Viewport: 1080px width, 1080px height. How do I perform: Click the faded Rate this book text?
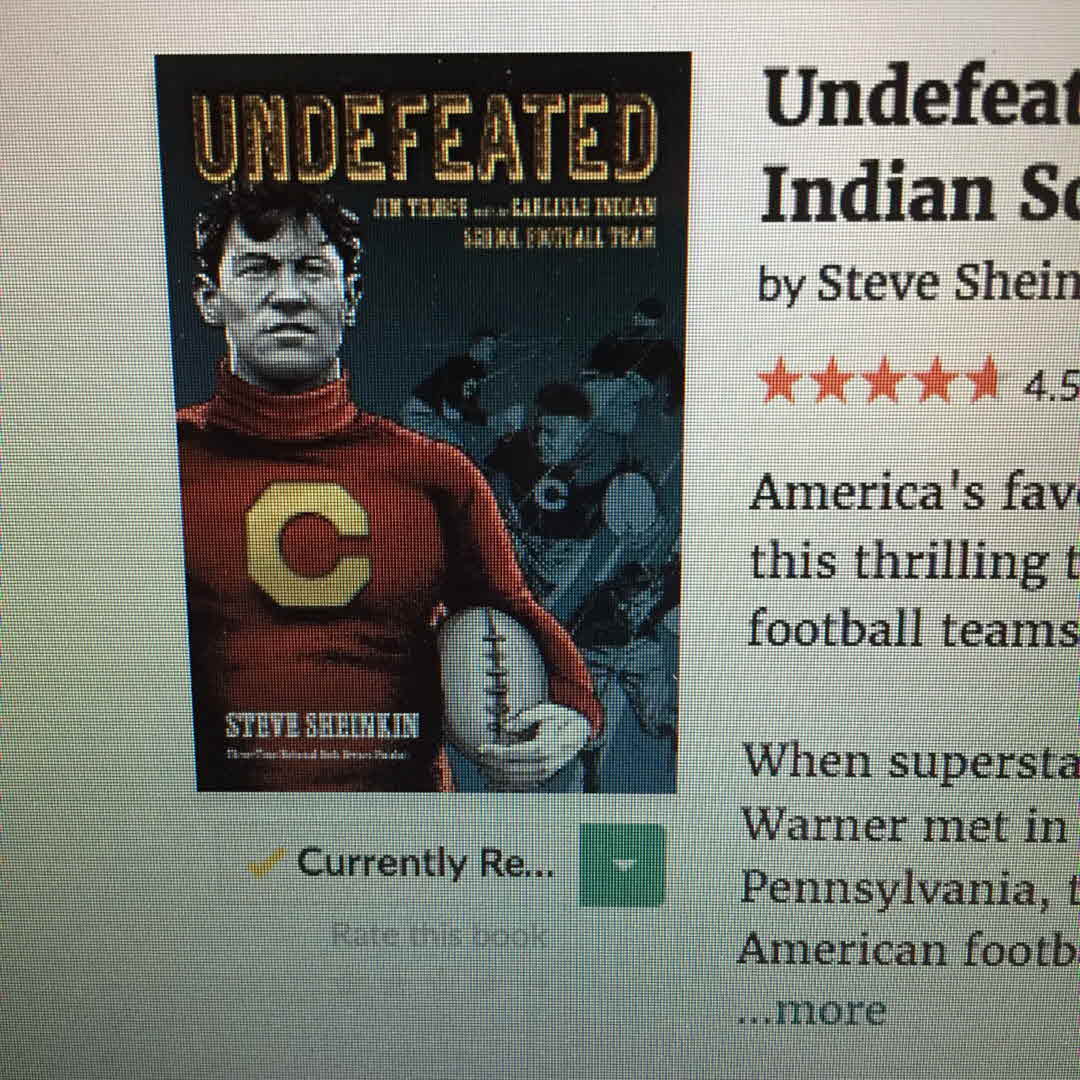point(439,935)
